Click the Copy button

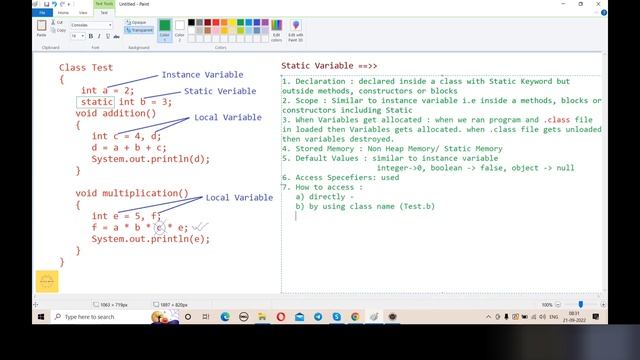(58, 30)
